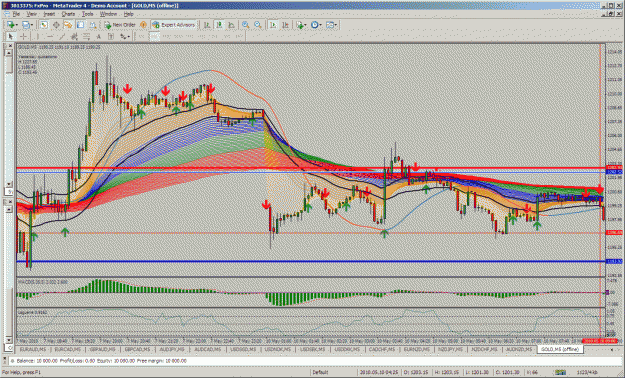Viewport: 625px width, 378px height.
Task: Switch to line chart display
Action: tap(231, 25)
